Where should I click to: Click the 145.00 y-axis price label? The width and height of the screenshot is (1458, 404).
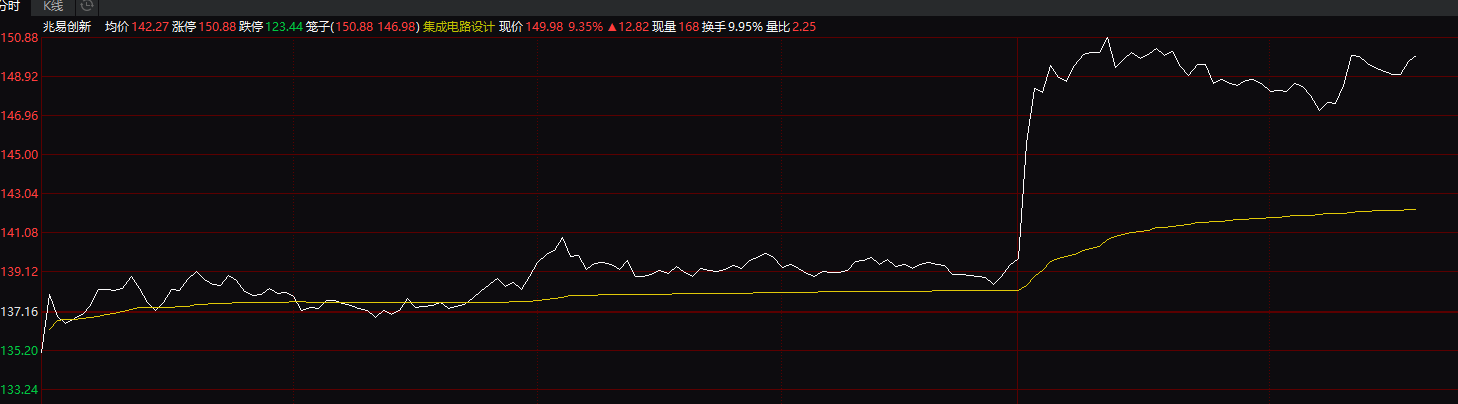point(20,155)
